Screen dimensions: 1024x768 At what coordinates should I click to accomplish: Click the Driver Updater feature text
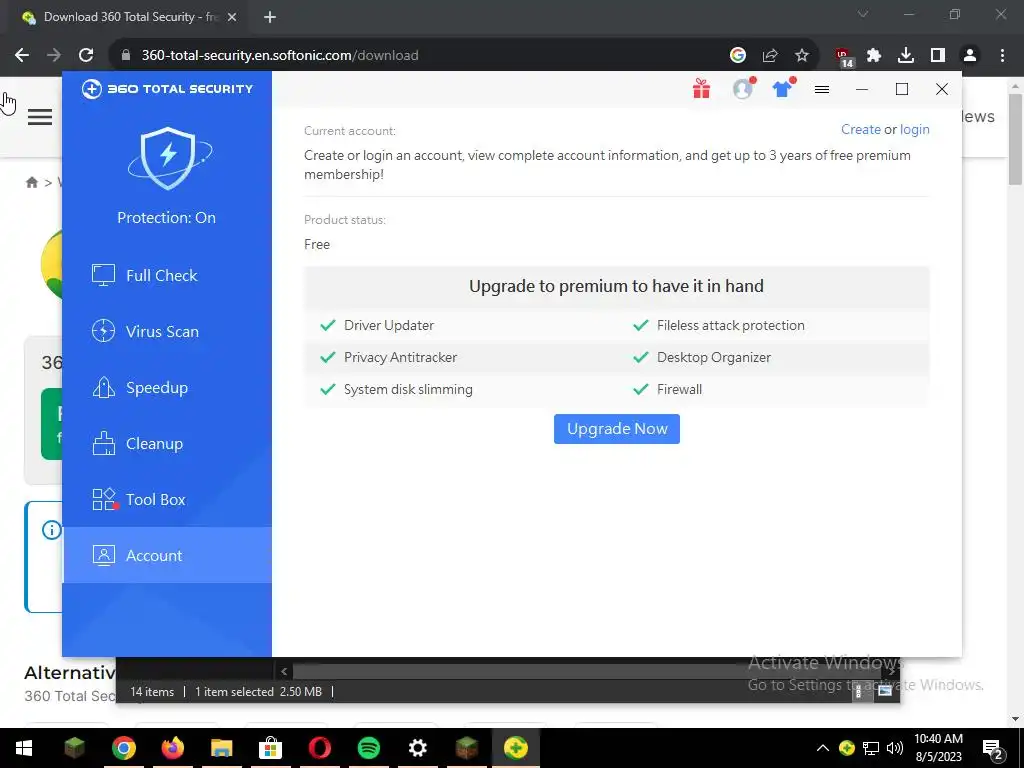(389, 325)
